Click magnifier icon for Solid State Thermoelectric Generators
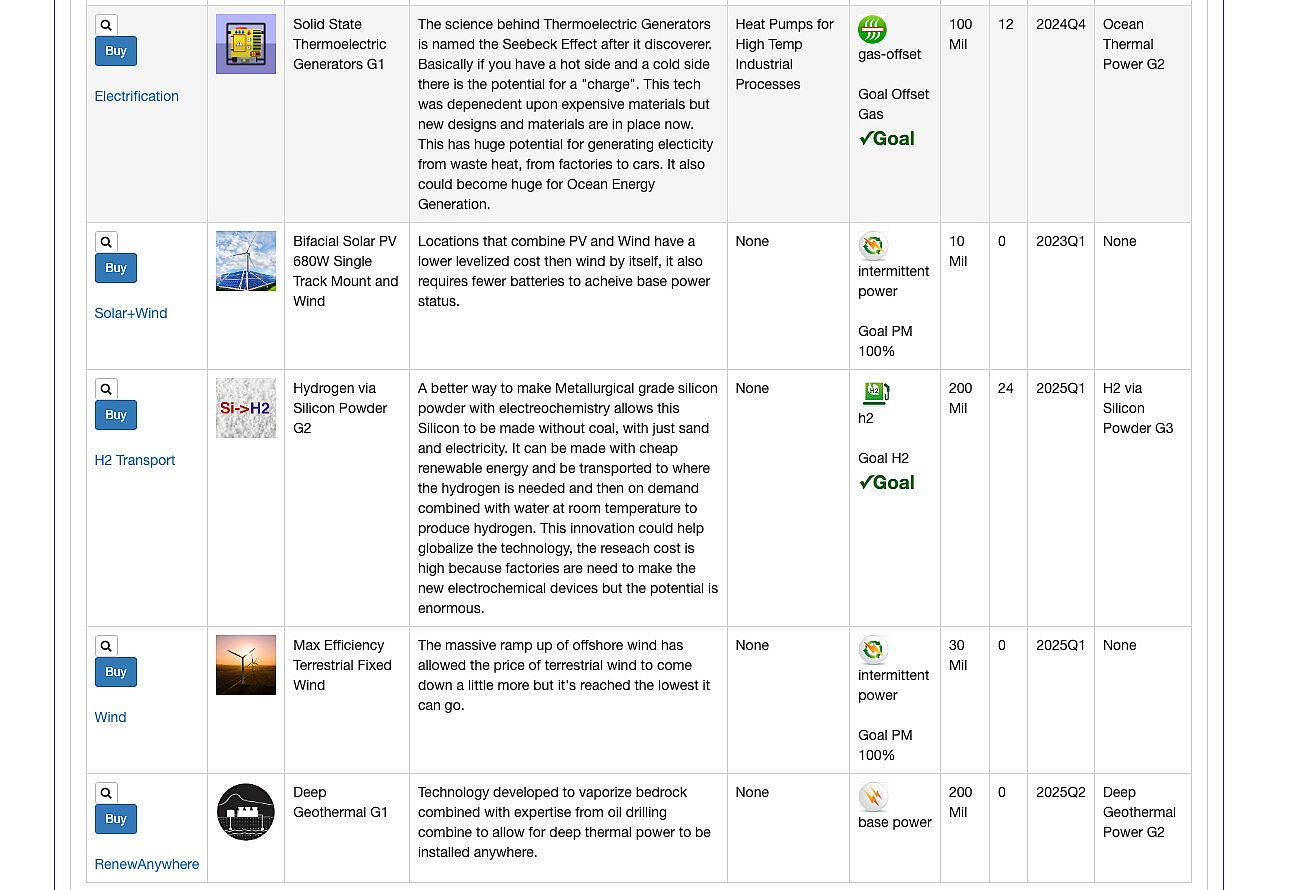The image size is (1307, 890). (x=106, y=25)
